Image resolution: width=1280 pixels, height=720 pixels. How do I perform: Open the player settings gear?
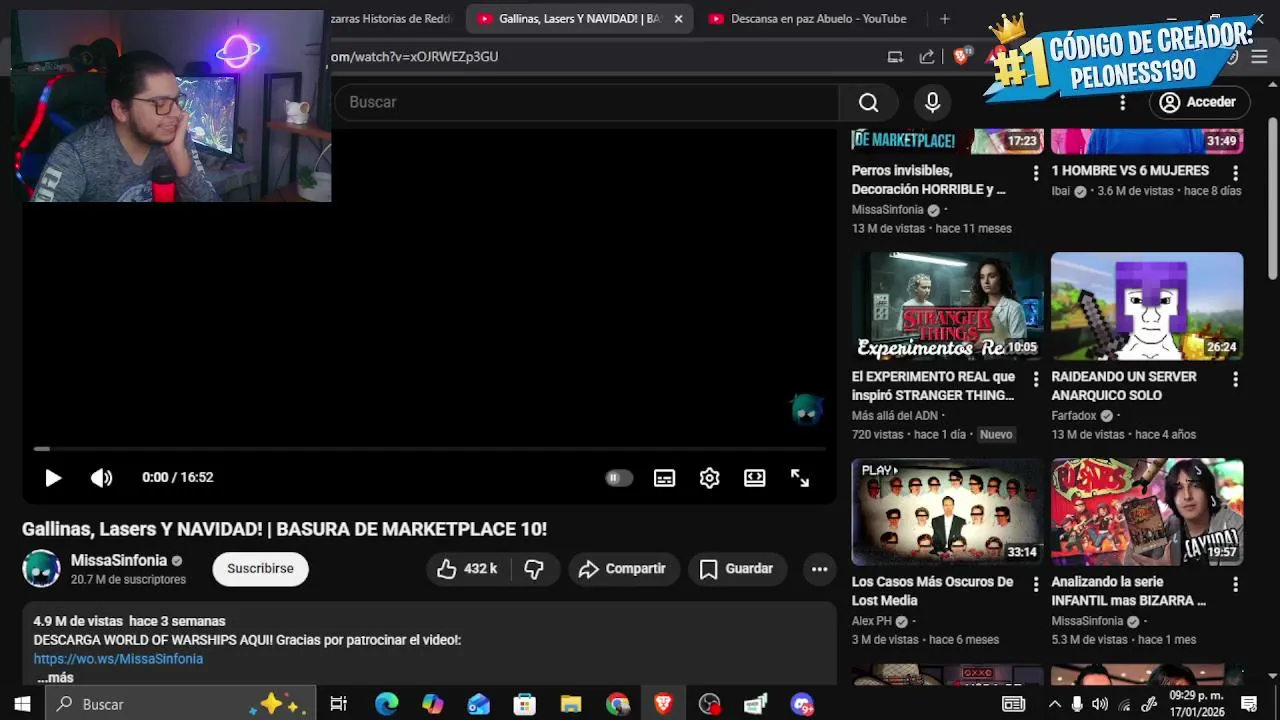coord(709,478)
